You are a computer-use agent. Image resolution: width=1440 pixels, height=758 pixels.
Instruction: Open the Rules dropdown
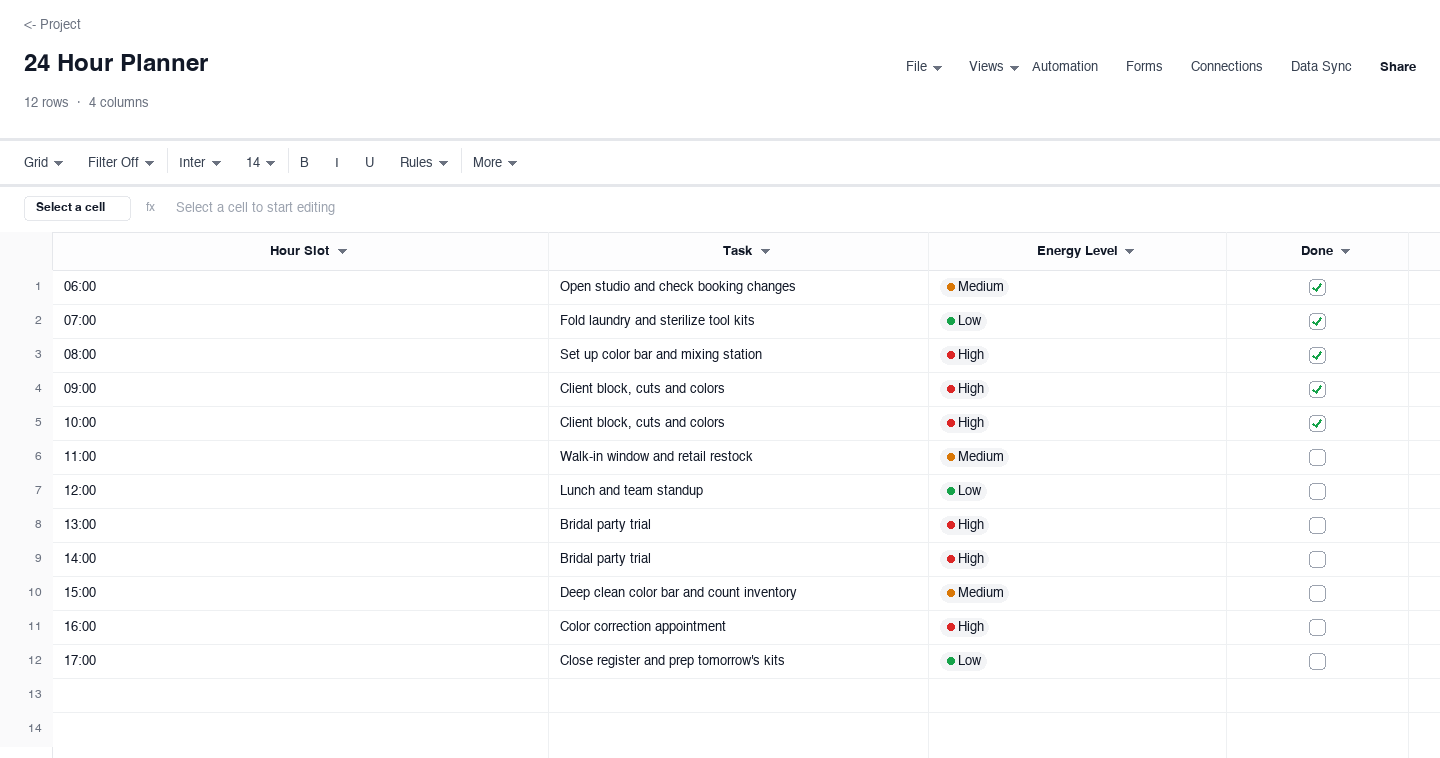point(424,162)
